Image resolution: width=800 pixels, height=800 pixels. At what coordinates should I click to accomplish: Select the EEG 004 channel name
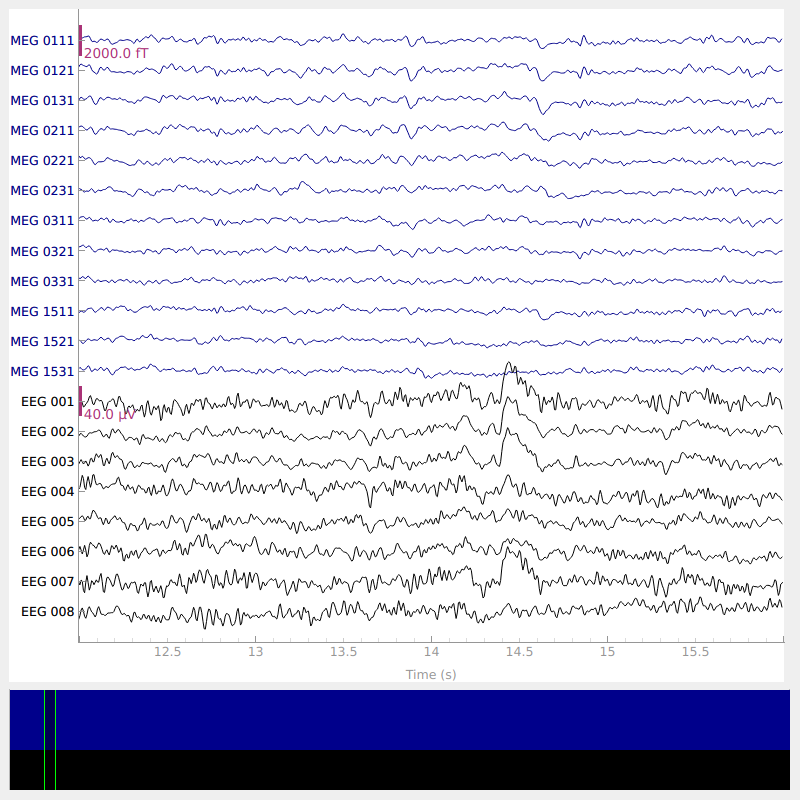pos(47,491)
